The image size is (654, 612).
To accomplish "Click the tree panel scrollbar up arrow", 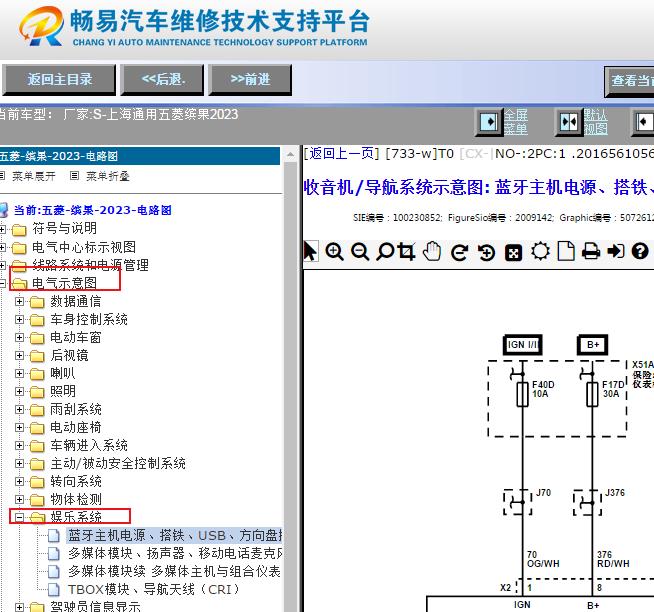I will click(291, 155).
